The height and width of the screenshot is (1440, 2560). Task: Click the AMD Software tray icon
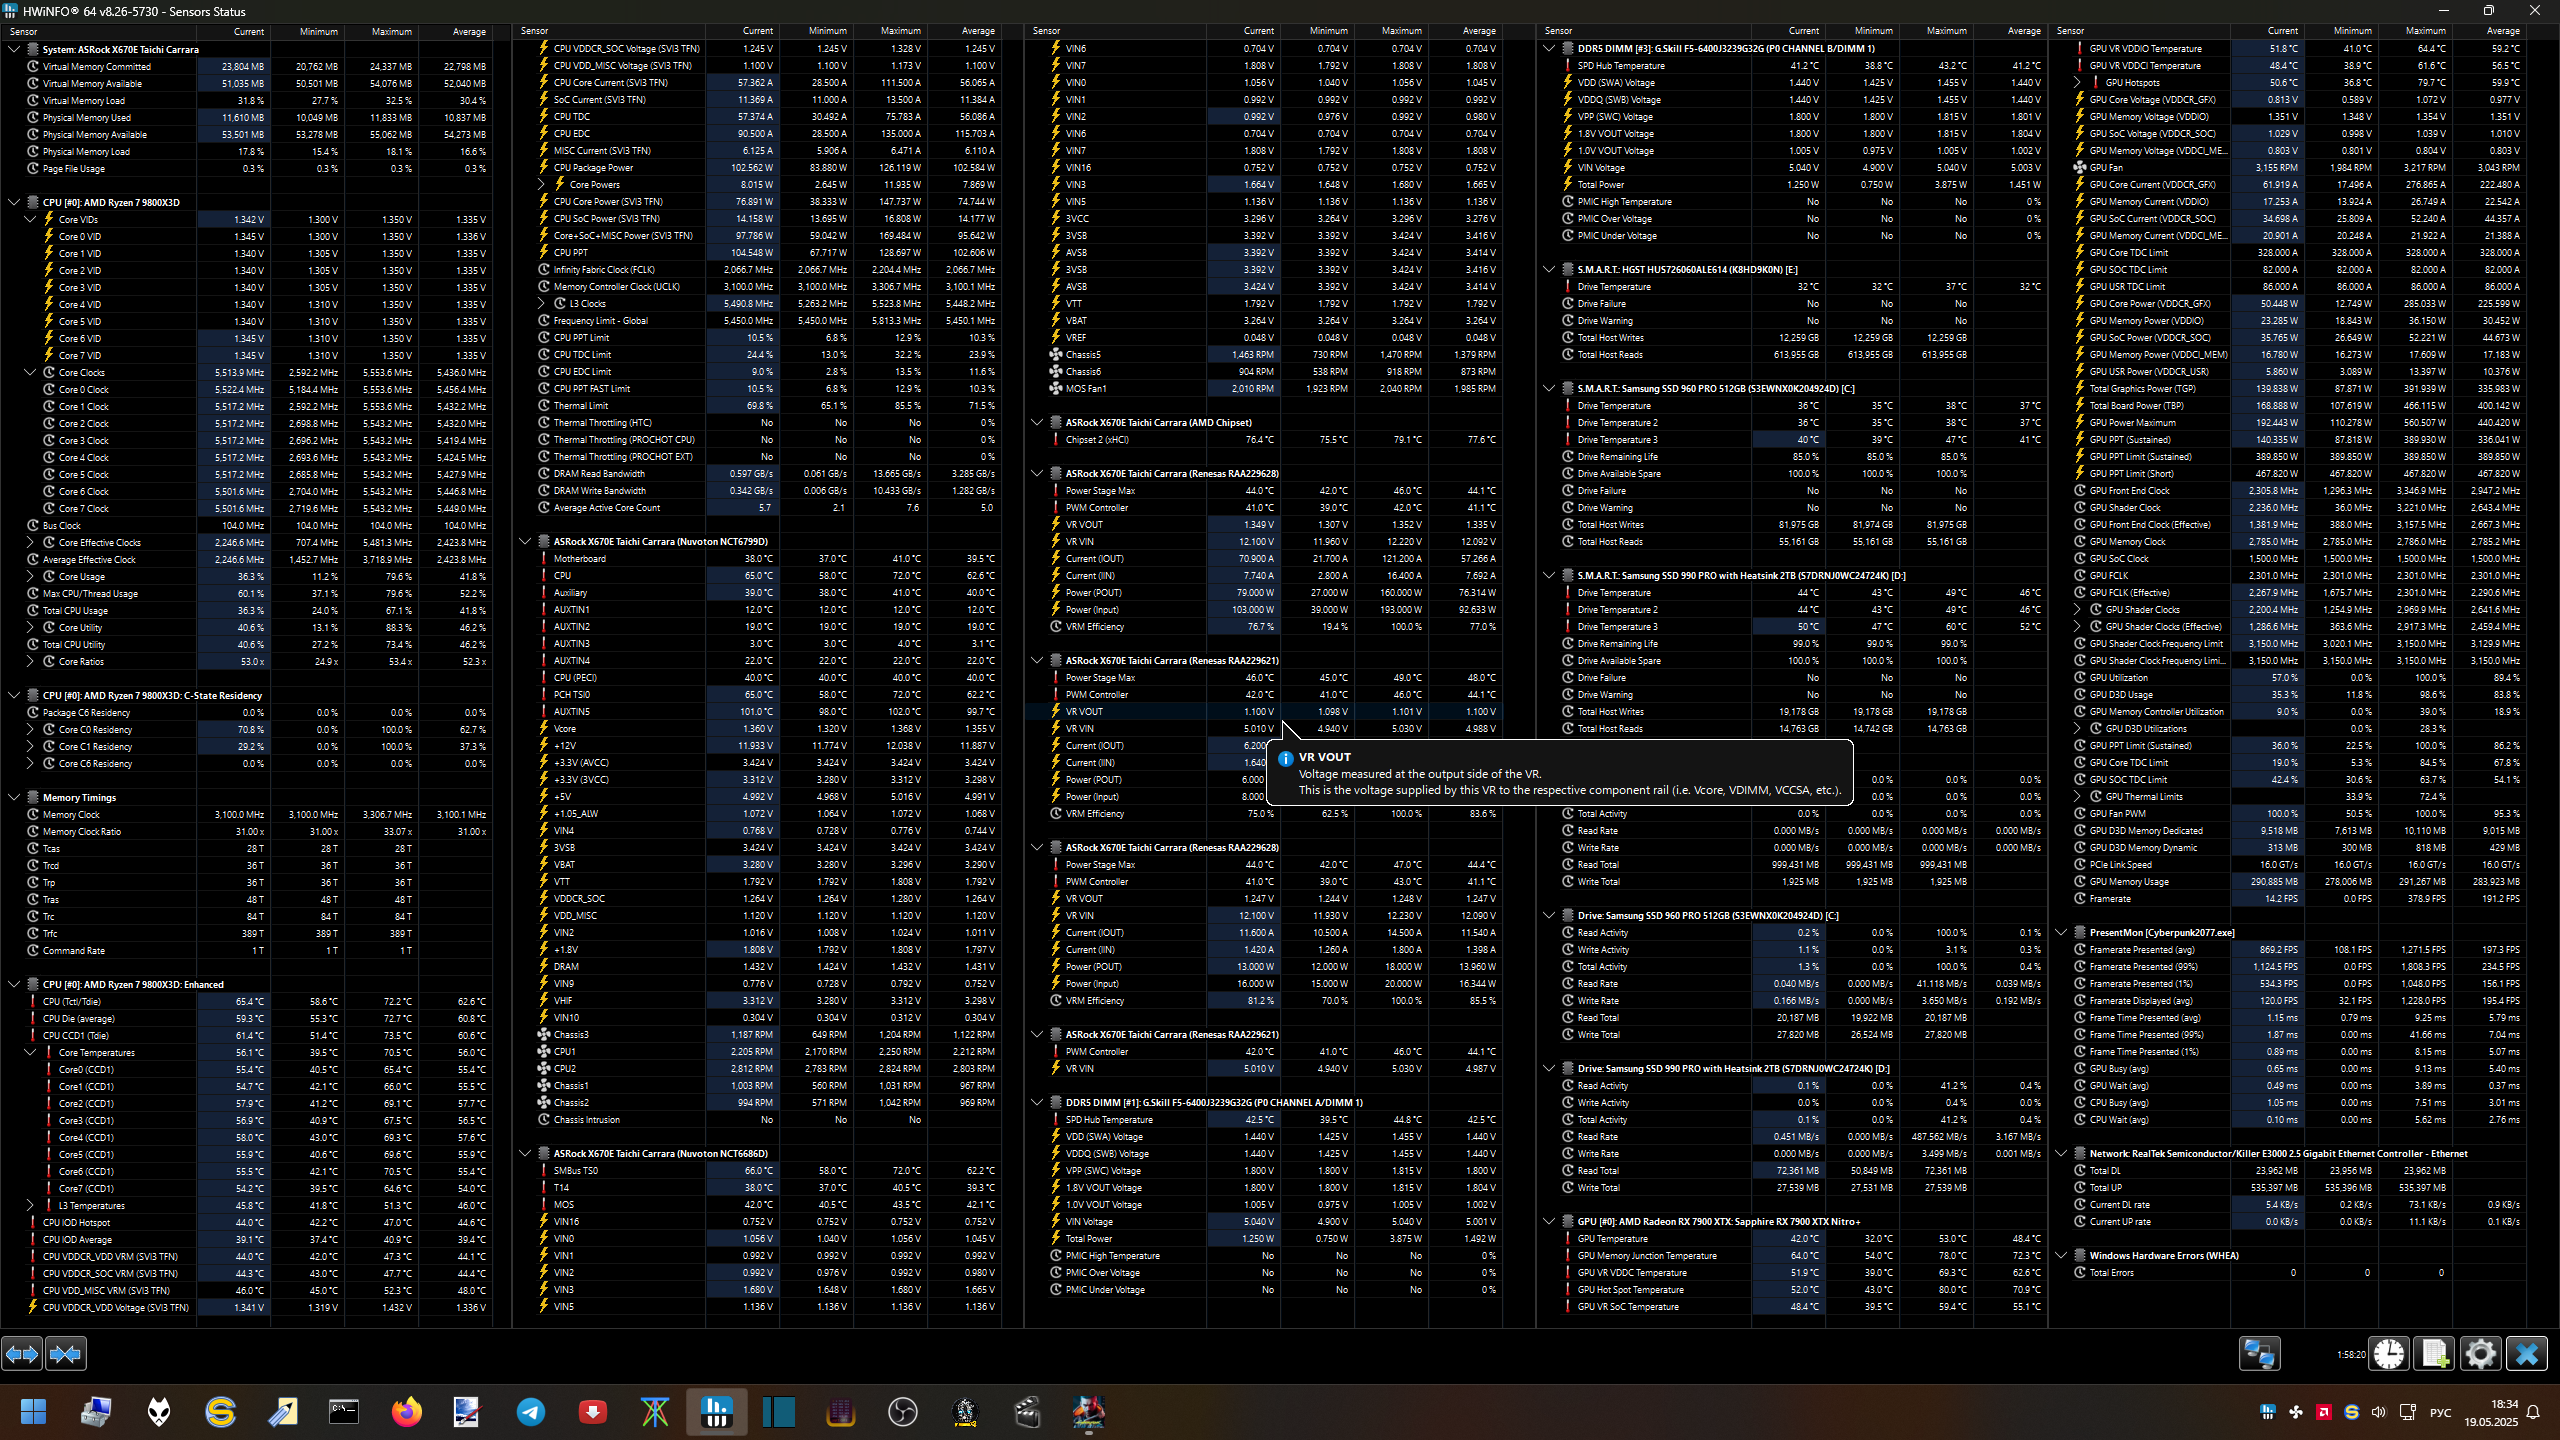point(2323,1412)
